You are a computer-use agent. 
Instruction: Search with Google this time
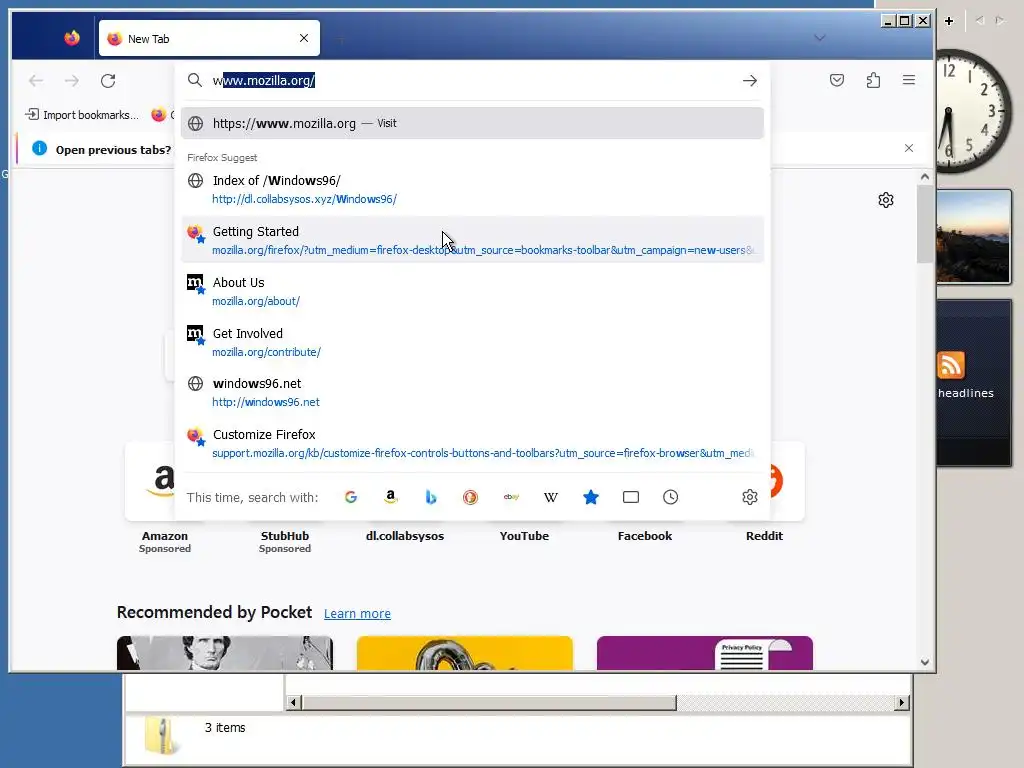tap(351, 497)
